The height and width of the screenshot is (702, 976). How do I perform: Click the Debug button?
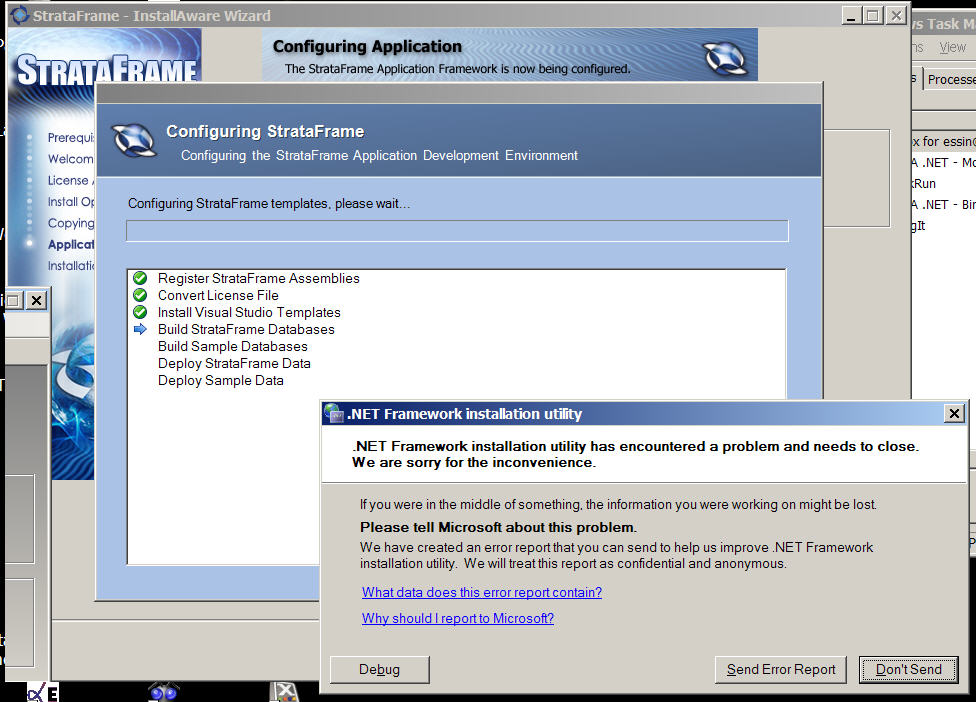379,670
